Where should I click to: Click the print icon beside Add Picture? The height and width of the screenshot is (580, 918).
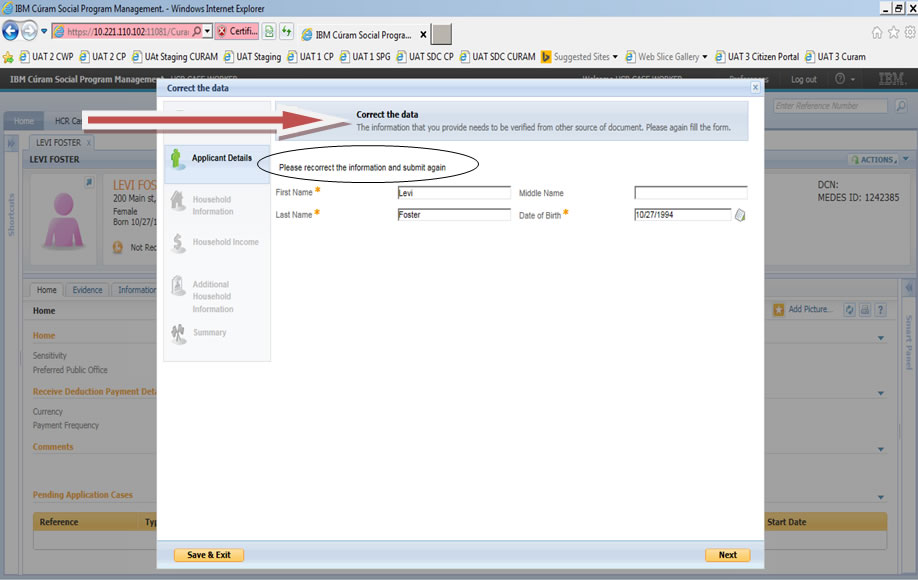[x=865, y=310]
